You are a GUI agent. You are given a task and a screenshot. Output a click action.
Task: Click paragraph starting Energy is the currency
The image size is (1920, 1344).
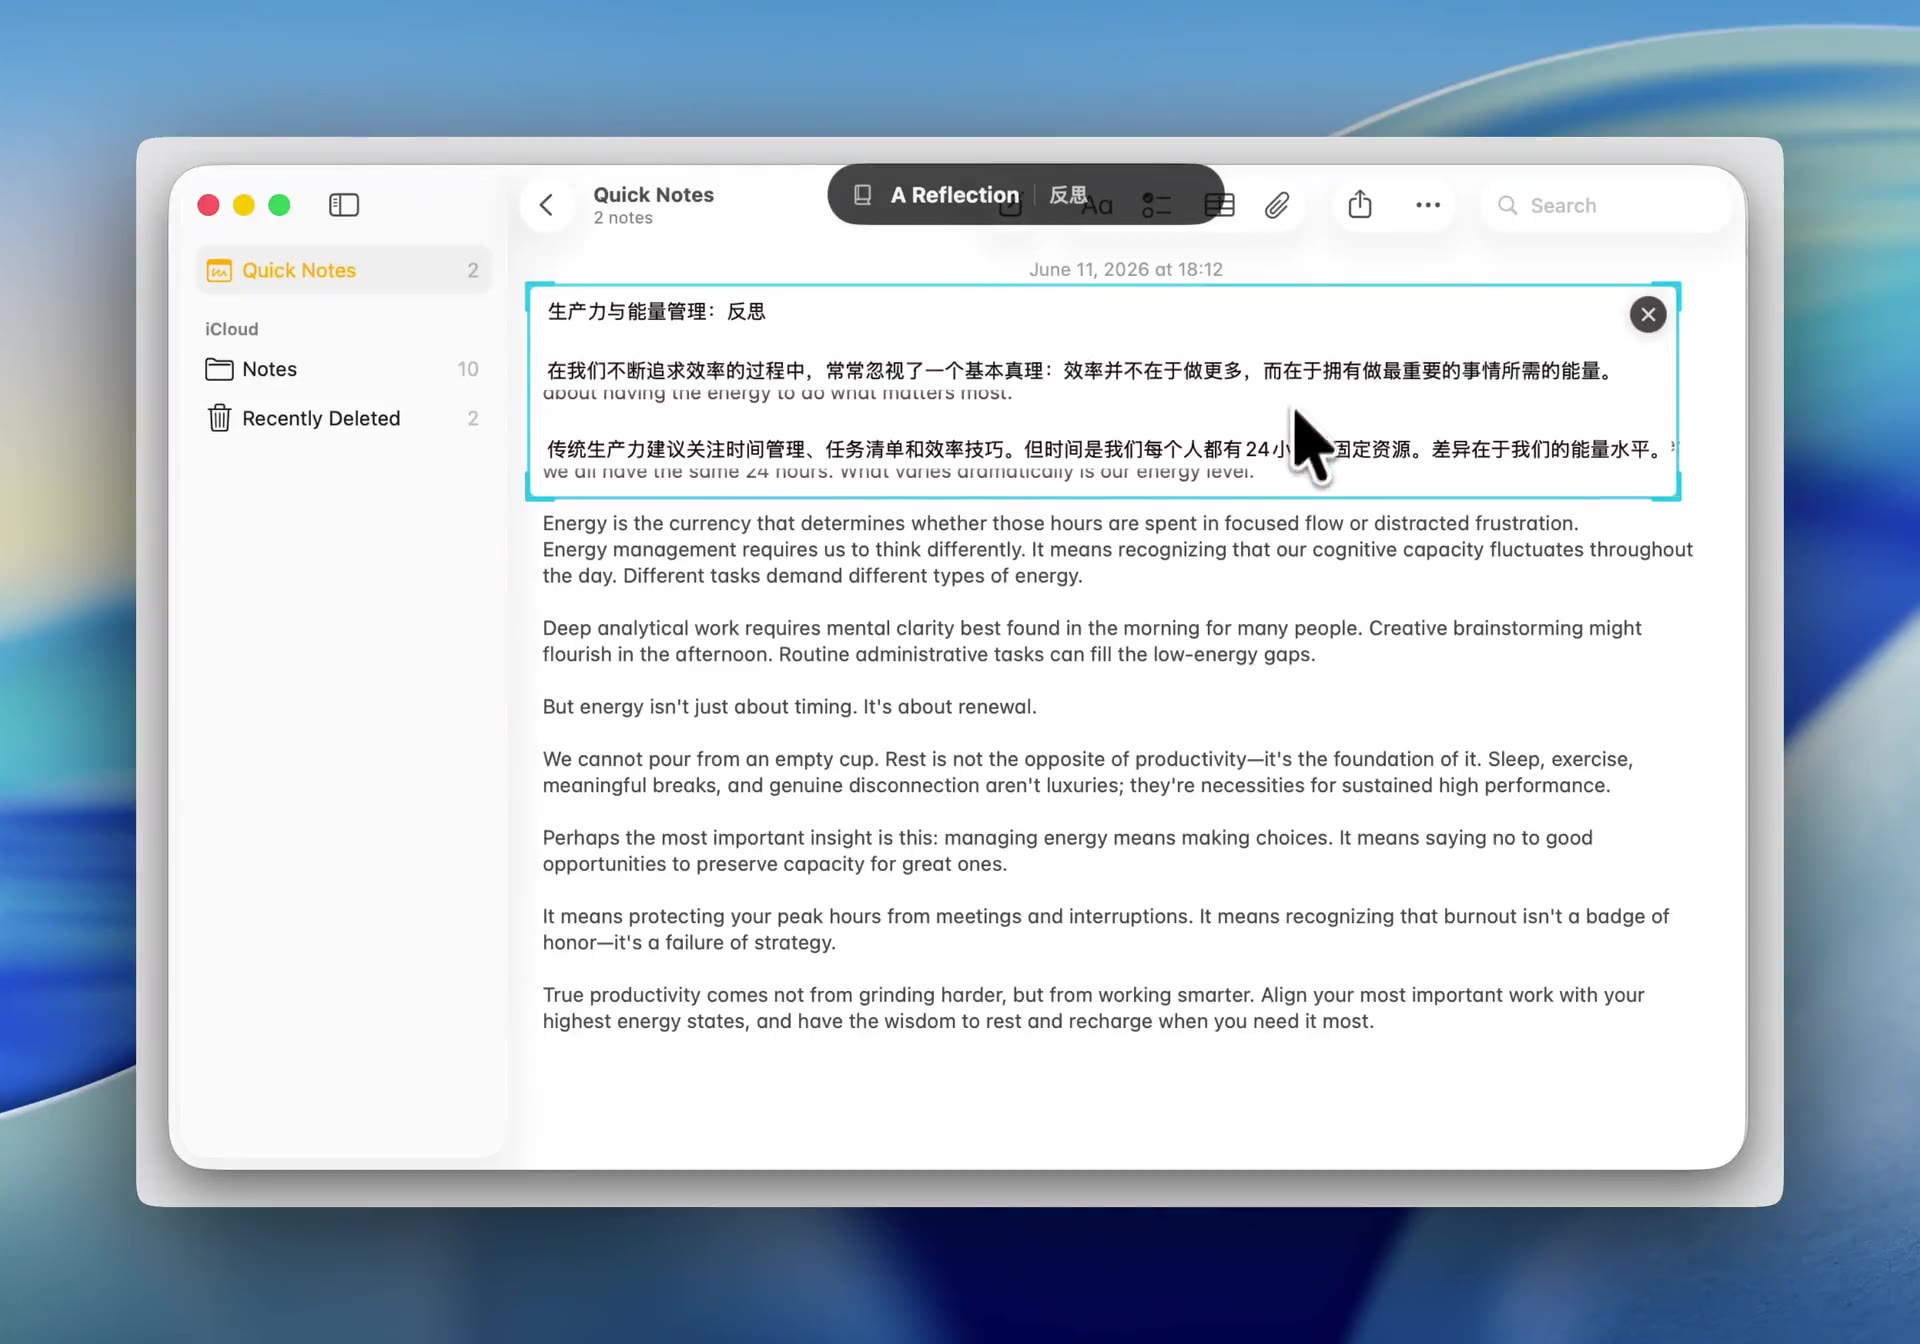(x=1117, y=549)
